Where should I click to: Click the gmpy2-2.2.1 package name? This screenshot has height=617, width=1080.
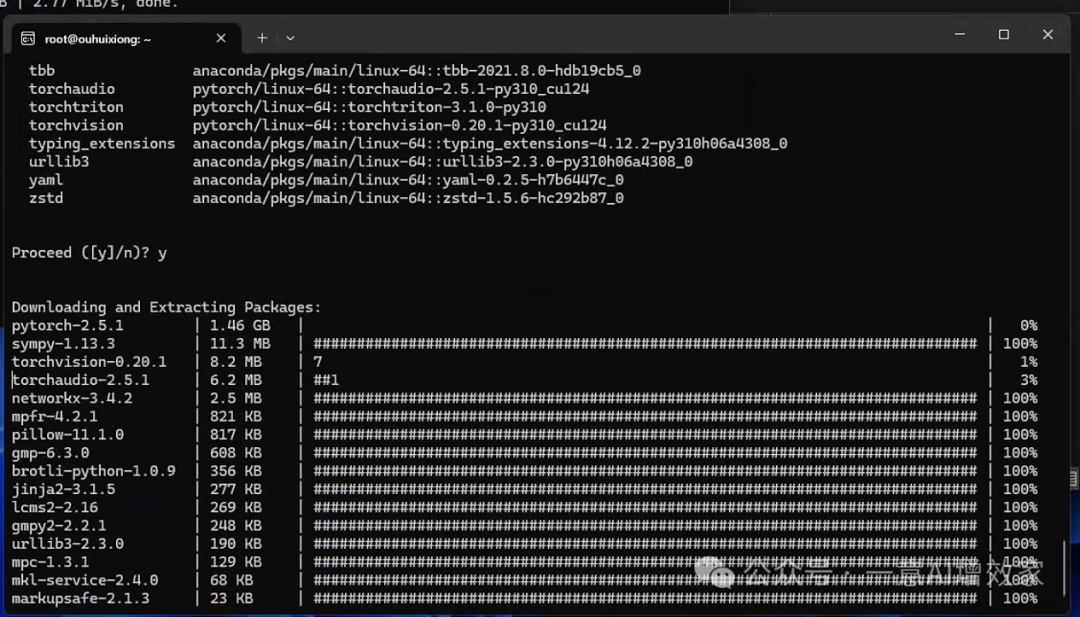point(59,526)
